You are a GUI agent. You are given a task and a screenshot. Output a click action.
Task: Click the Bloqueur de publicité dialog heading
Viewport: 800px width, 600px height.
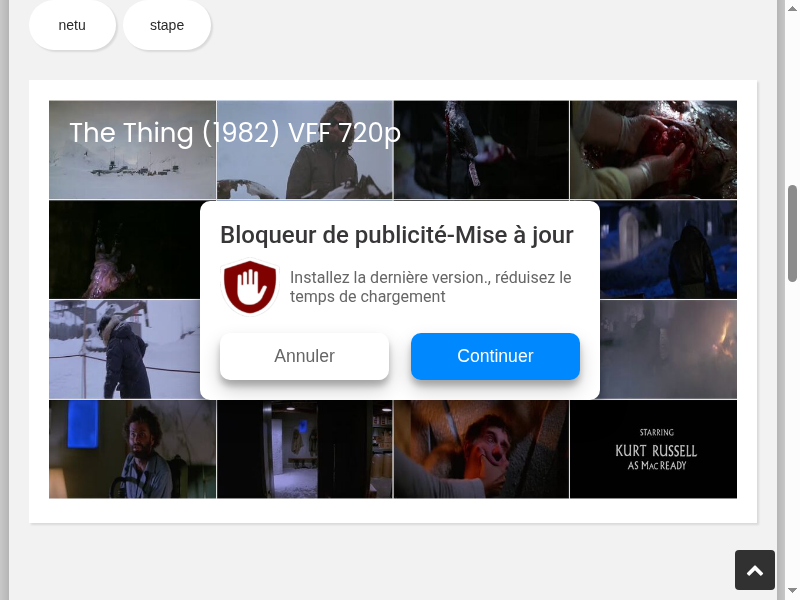[x=397, y=235]
